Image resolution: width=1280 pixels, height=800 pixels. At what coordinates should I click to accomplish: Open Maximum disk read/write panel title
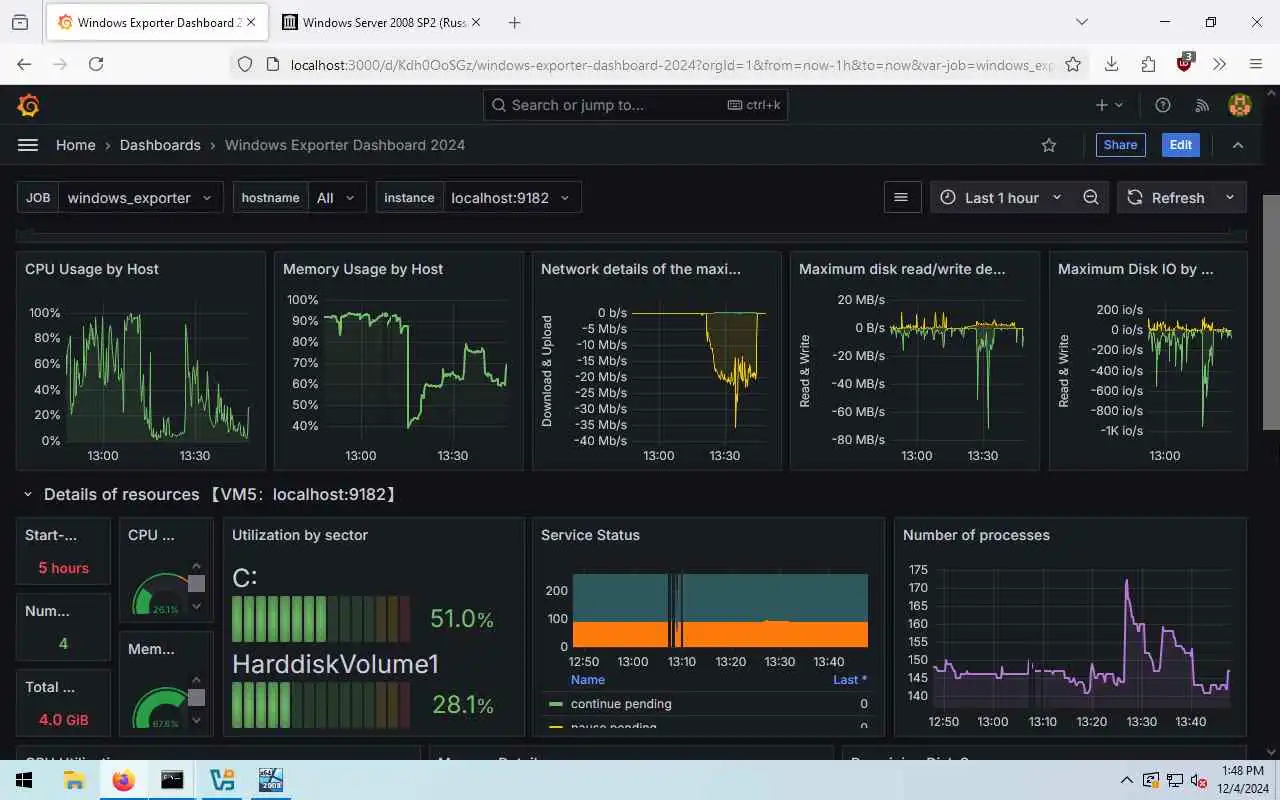(902, 269)
